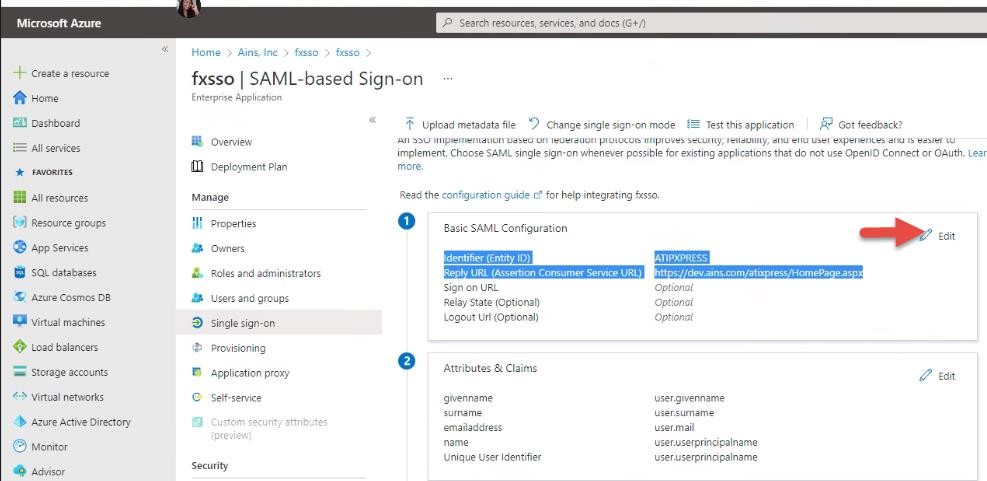Click Unique User Identifier label
This screenshot has height=481, width=987.
point(492,457)
